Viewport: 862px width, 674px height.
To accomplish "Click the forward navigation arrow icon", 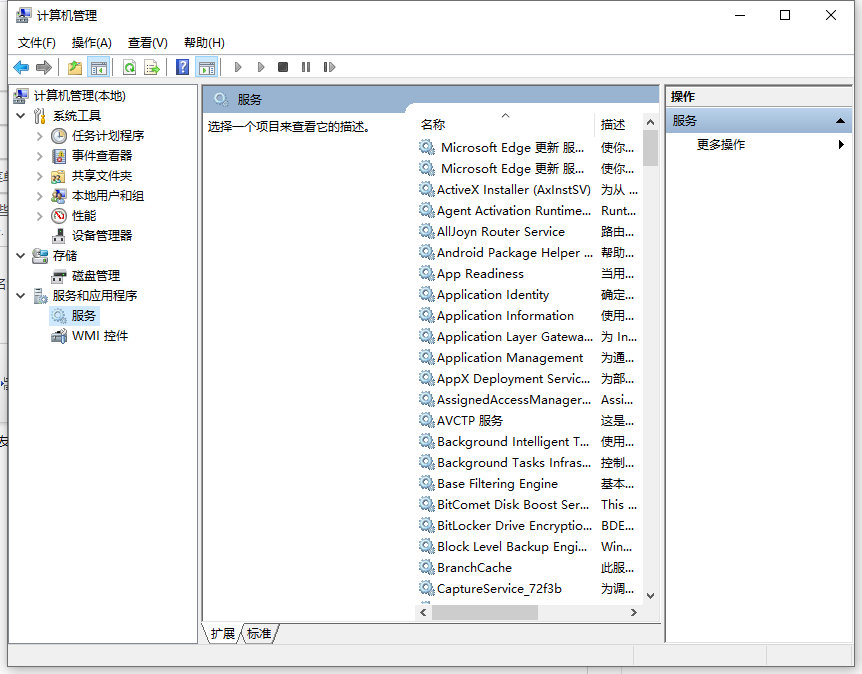I will point(42,67).
